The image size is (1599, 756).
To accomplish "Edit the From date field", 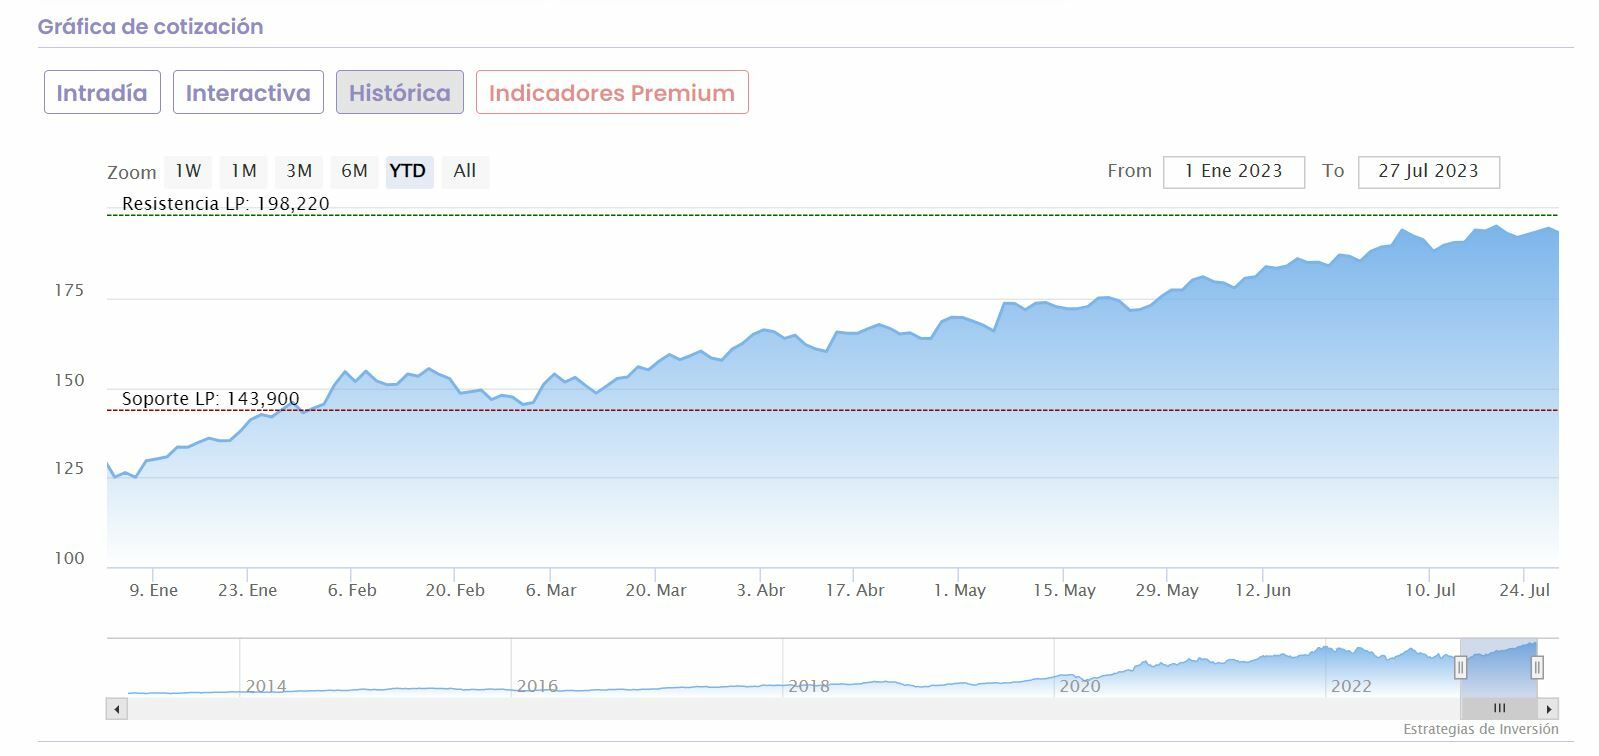I will coord(1233,172).
